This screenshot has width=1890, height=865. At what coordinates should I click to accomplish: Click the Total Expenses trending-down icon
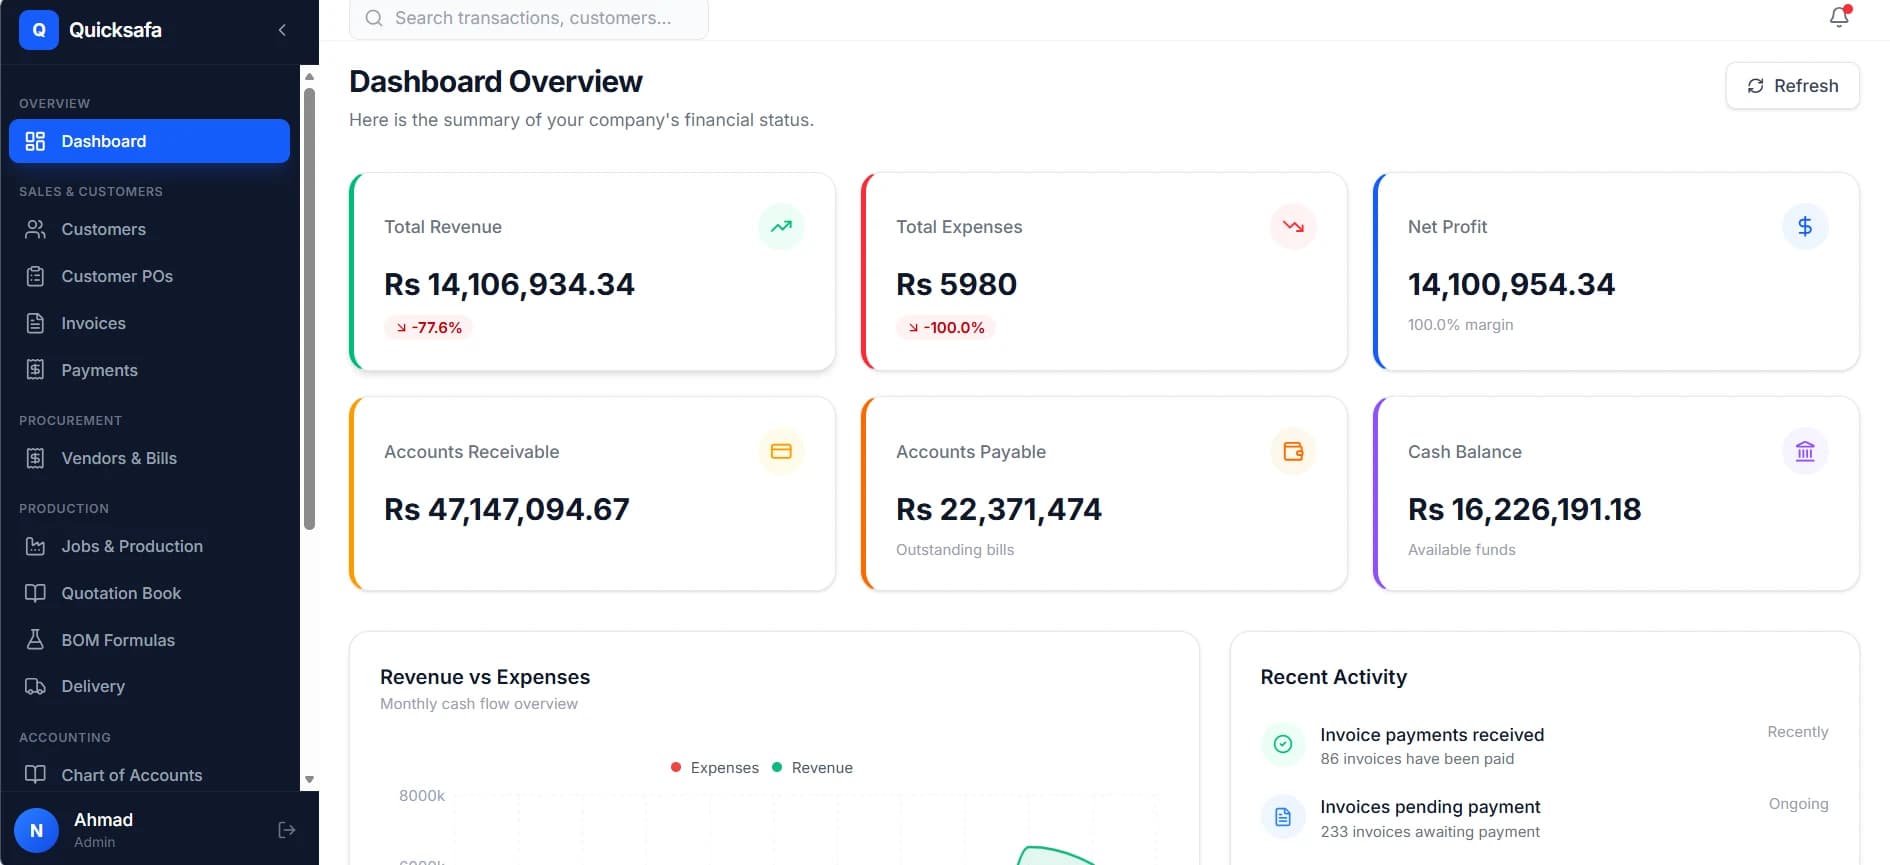point(1293,226)
